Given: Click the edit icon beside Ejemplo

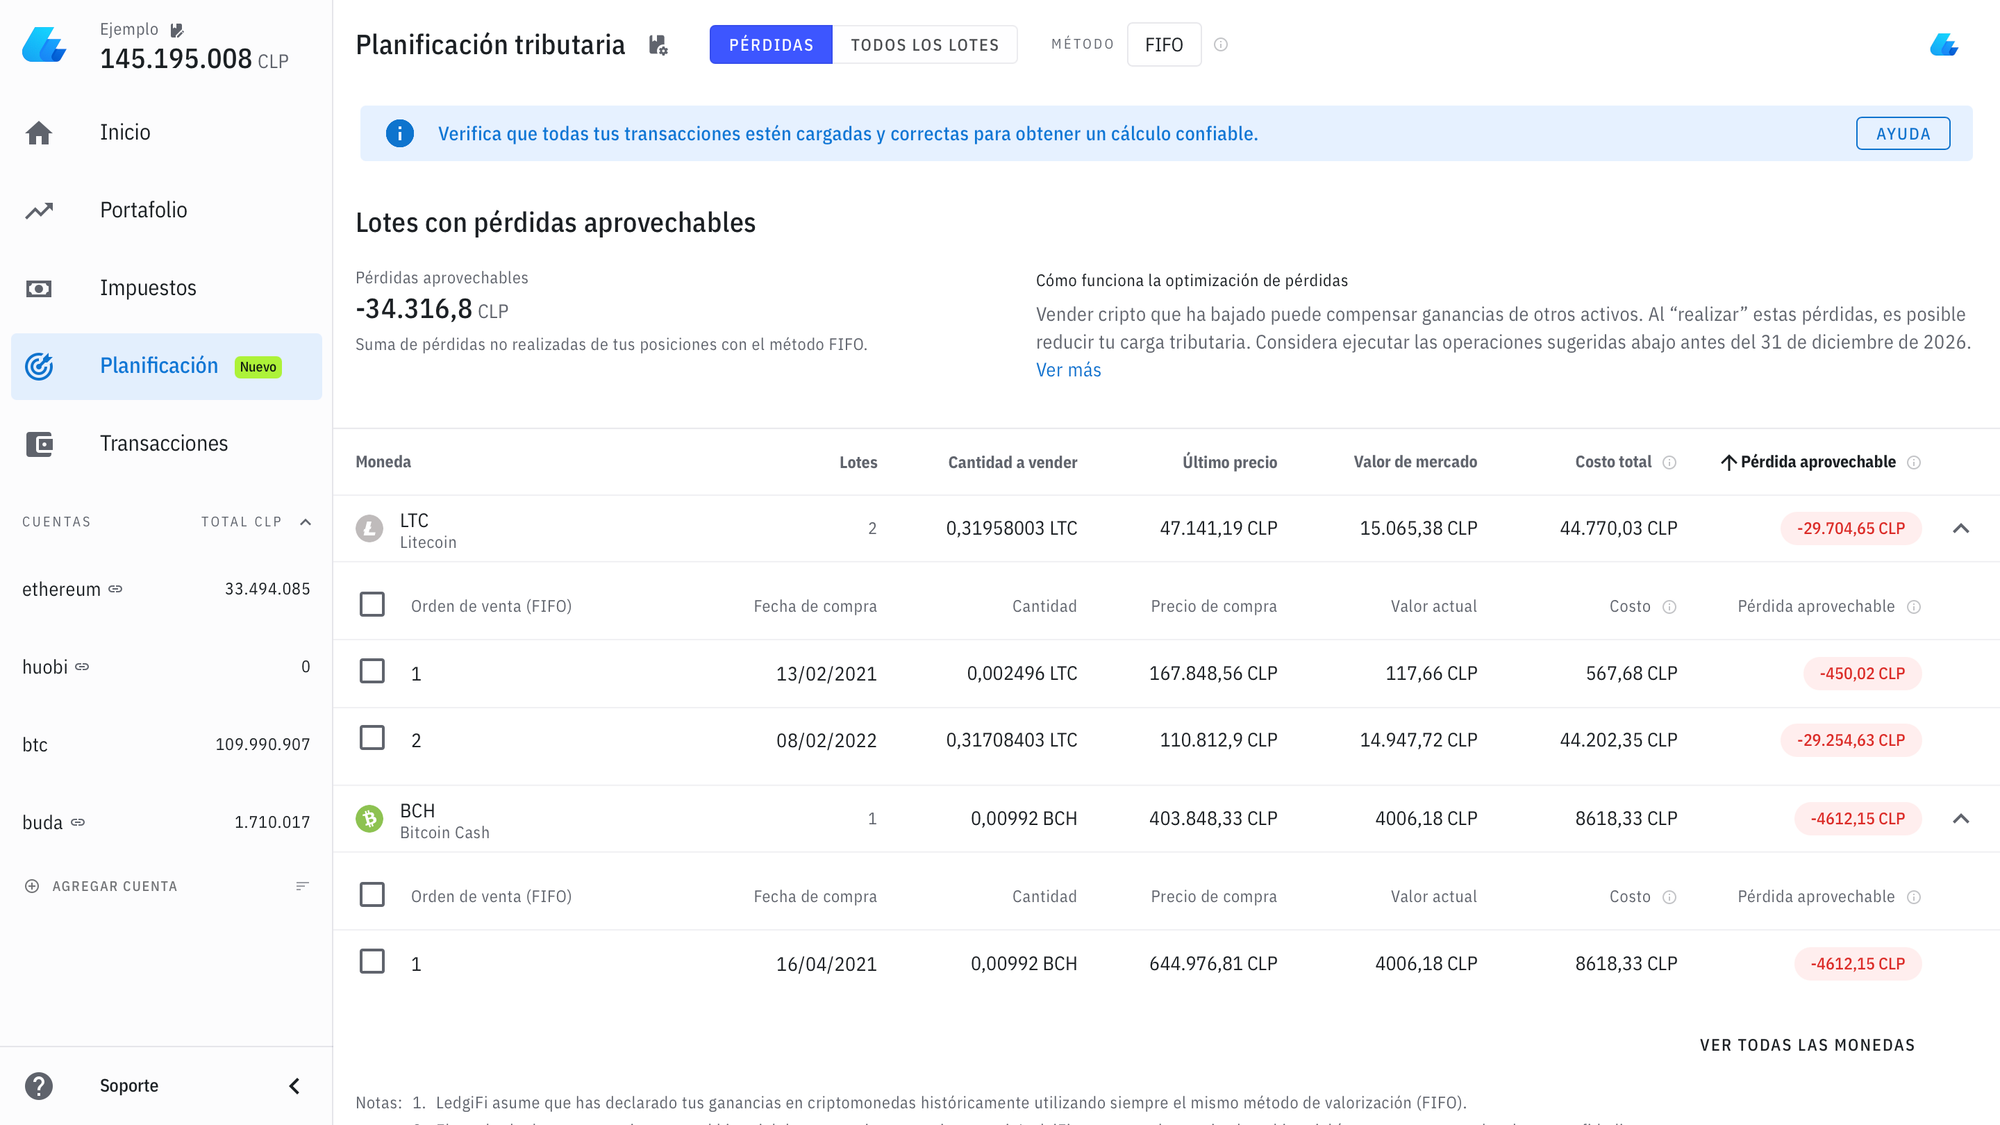Looking at the screenshot, I should tap(177, 31).
